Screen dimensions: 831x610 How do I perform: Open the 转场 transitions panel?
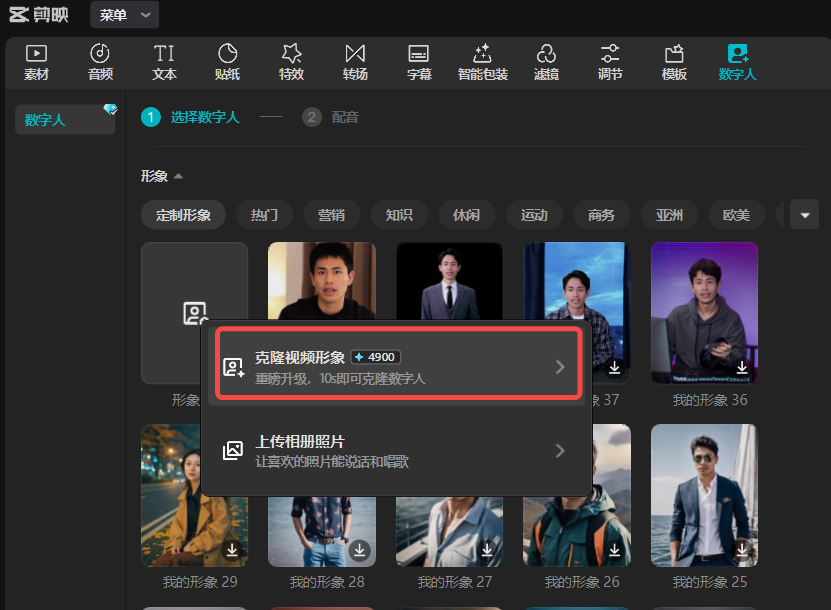tap(355, 63)
